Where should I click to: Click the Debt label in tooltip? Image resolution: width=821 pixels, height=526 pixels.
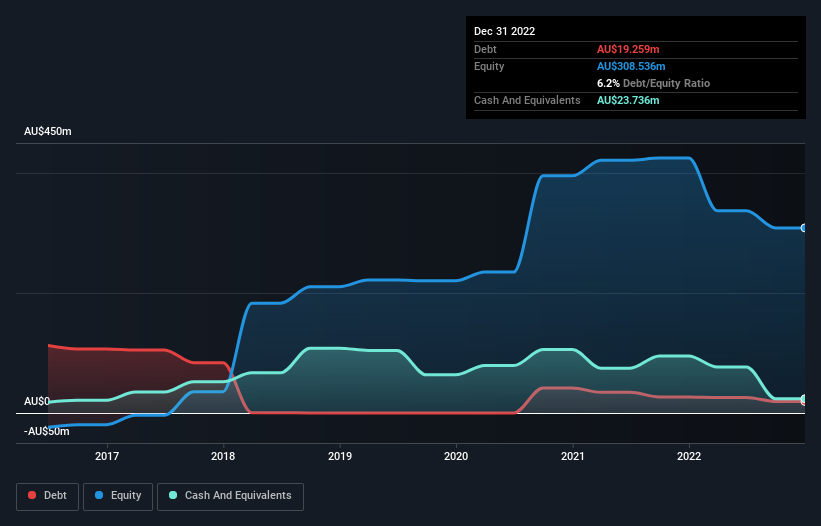[485, 49]
